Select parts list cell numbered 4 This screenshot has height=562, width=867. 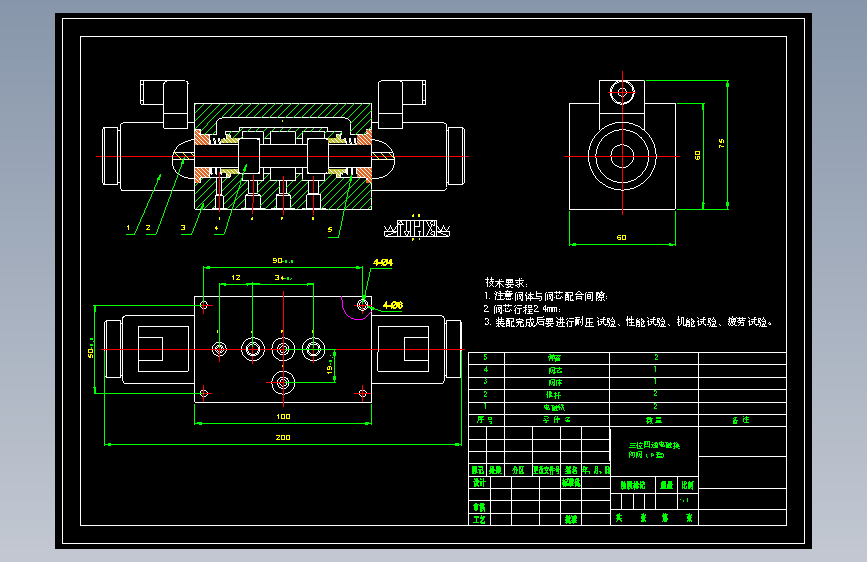pyautogui.click(x=486, y=370)
